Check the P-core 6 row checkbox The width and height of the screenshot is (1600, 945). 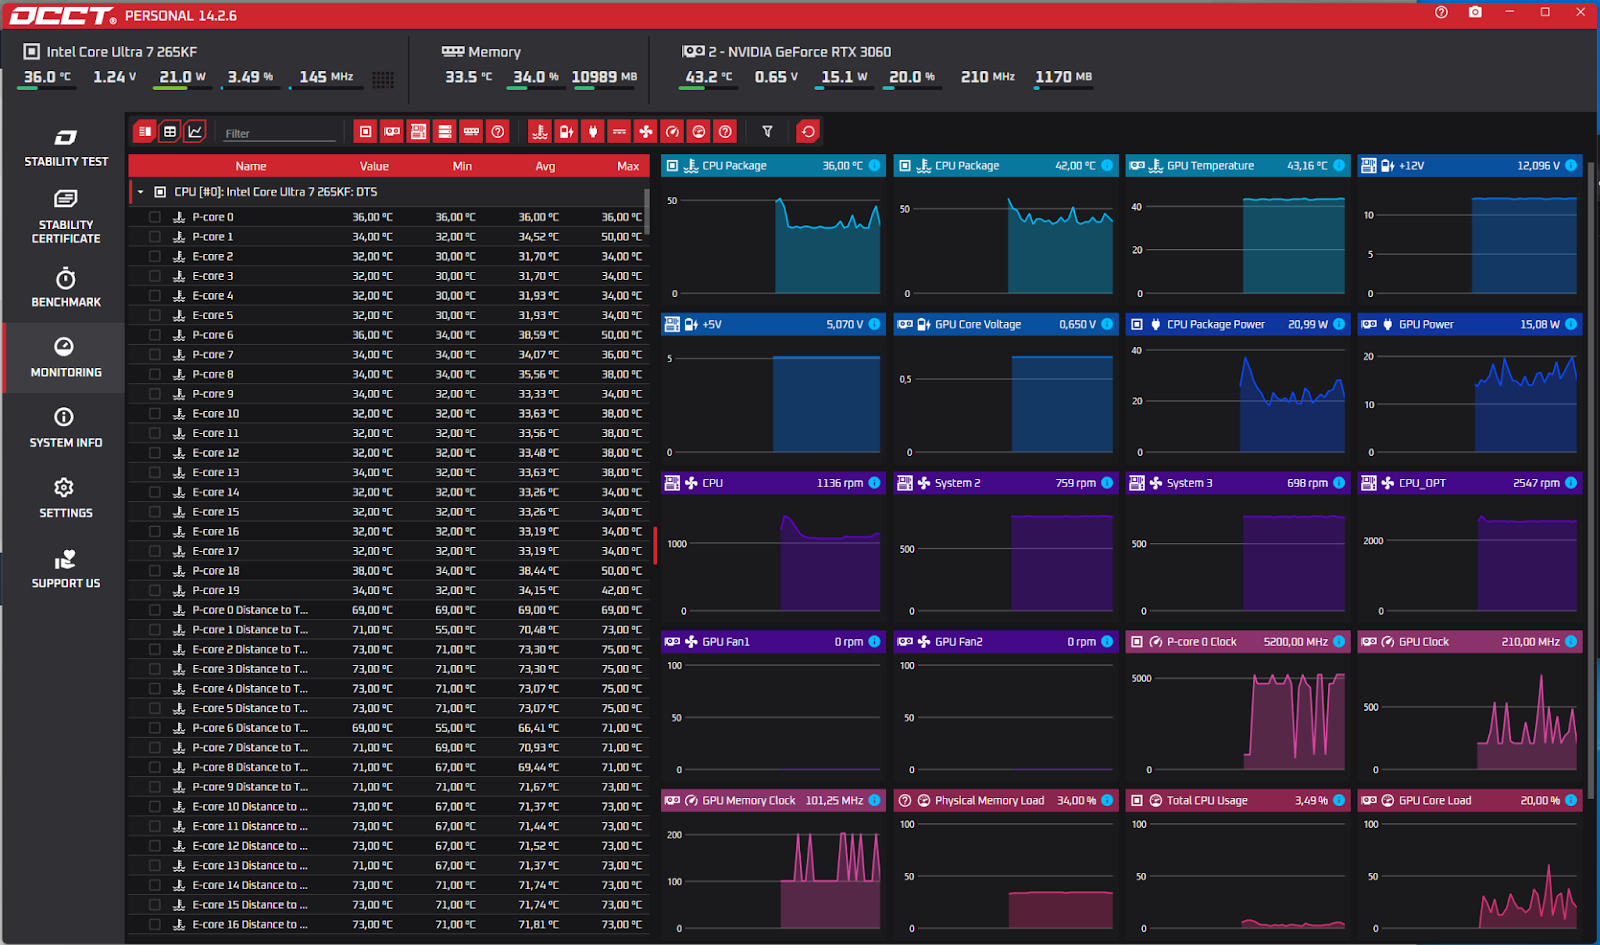155,335
